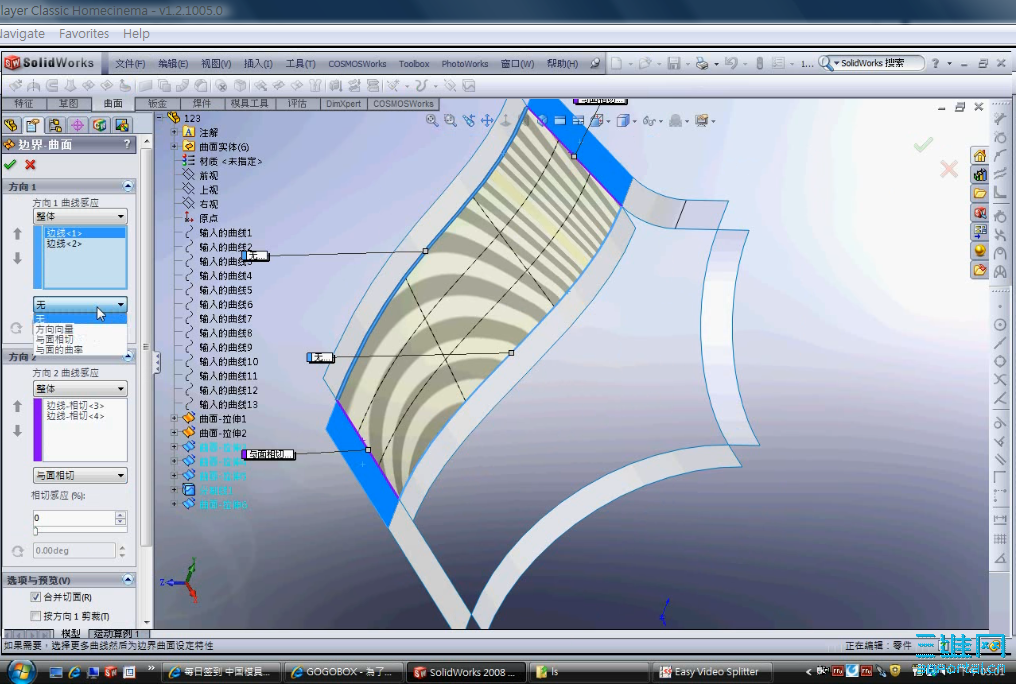1016x684 pixels.
Task: Open Favorites menu in player window
Action: (x=84, y=34)
